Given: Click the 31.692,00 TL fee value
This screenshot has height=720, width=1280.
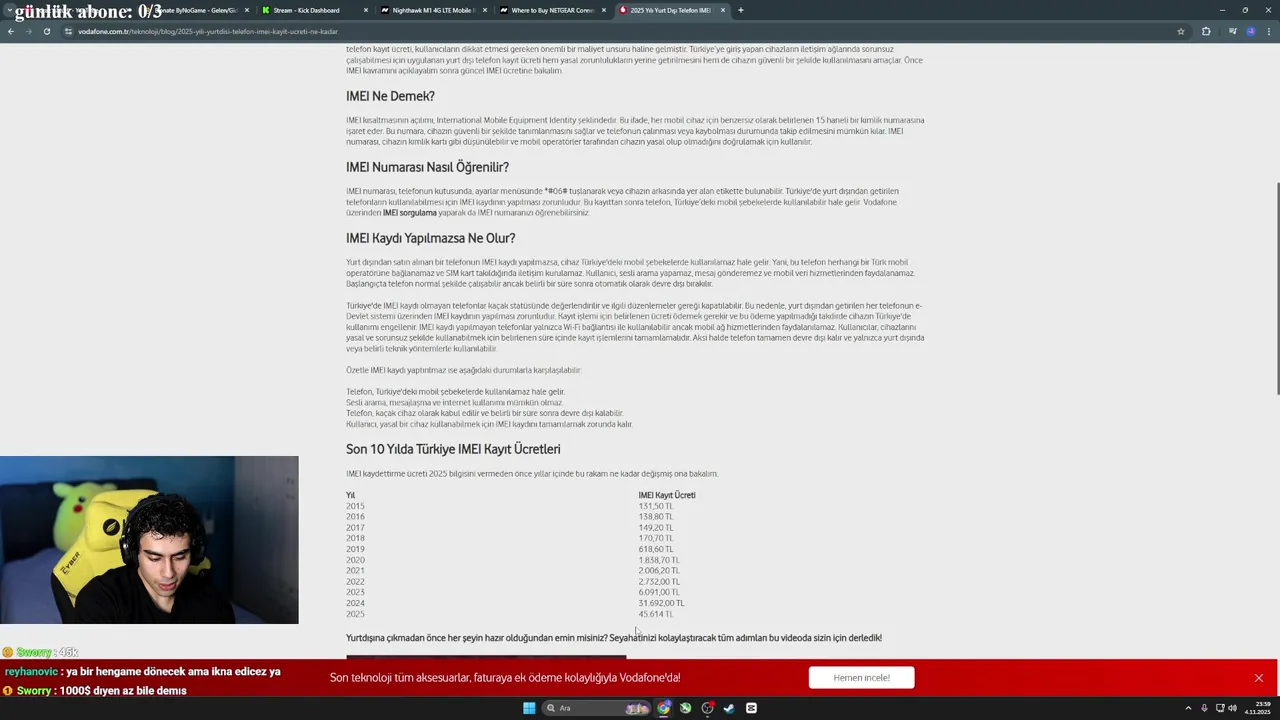Looking at the screenshot, I should click(662, 603).
